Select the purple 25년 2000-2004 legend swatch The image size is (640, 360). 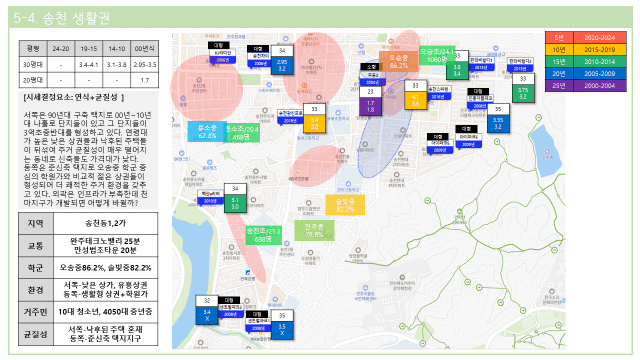[x=586, y=86]
